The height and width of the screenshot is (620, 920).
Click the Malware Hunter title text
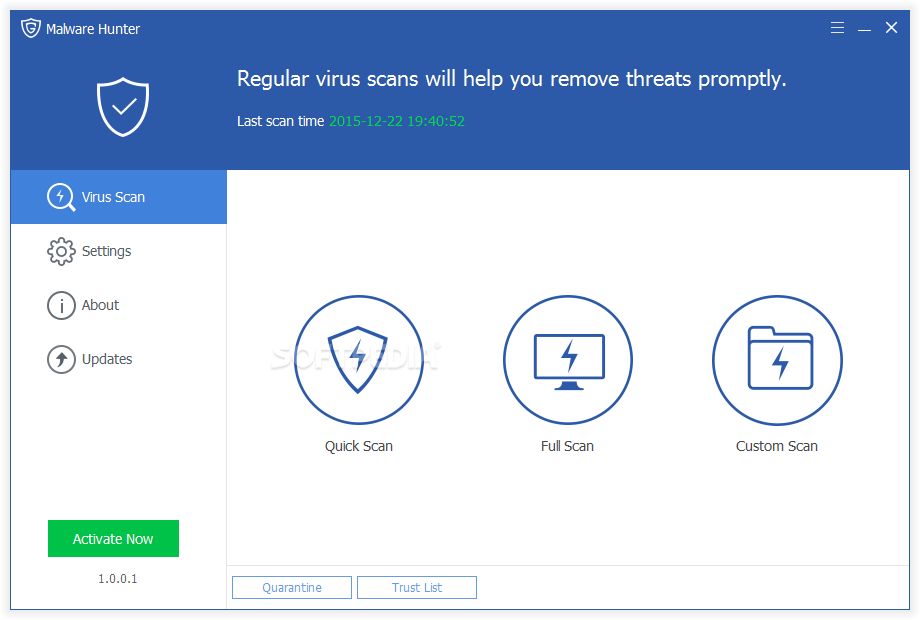point(93,29)
